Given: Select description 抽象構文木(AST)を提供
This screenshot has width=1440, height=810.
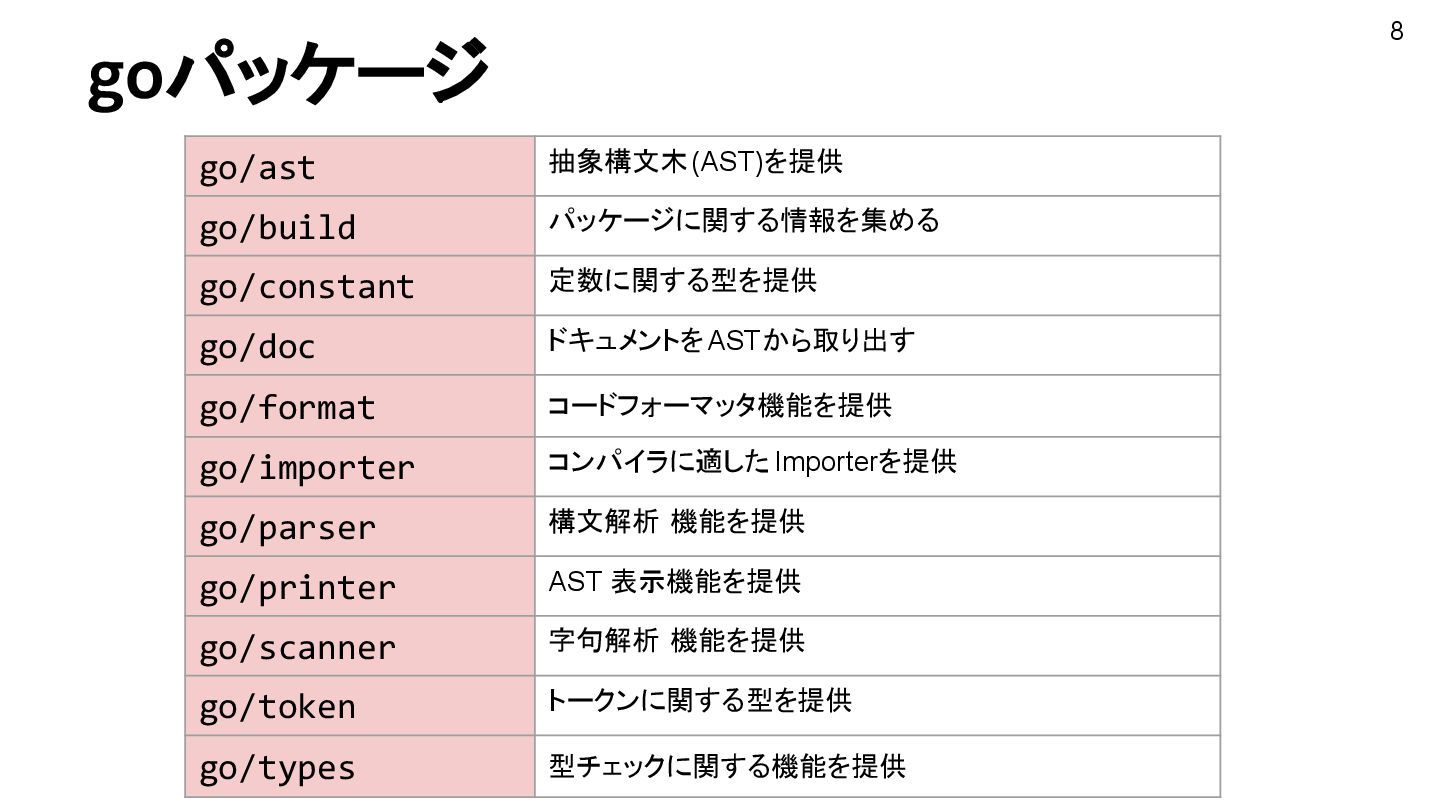Looking at the screenshot, I should (x=696, y=161).
